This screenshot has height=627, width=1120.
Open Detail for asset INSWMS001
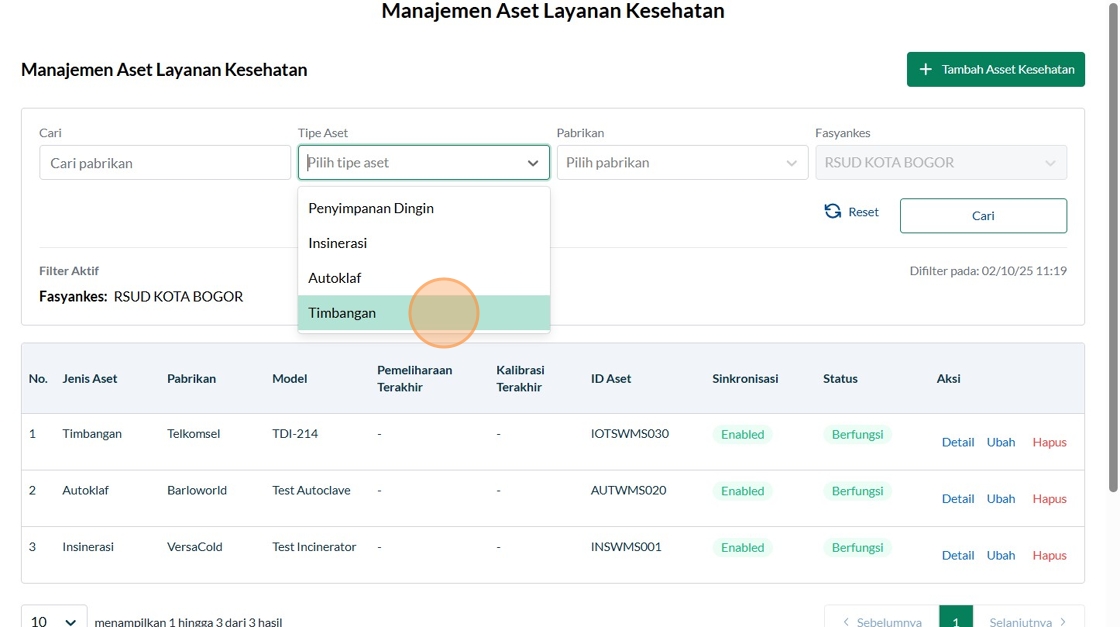(958, 555)
